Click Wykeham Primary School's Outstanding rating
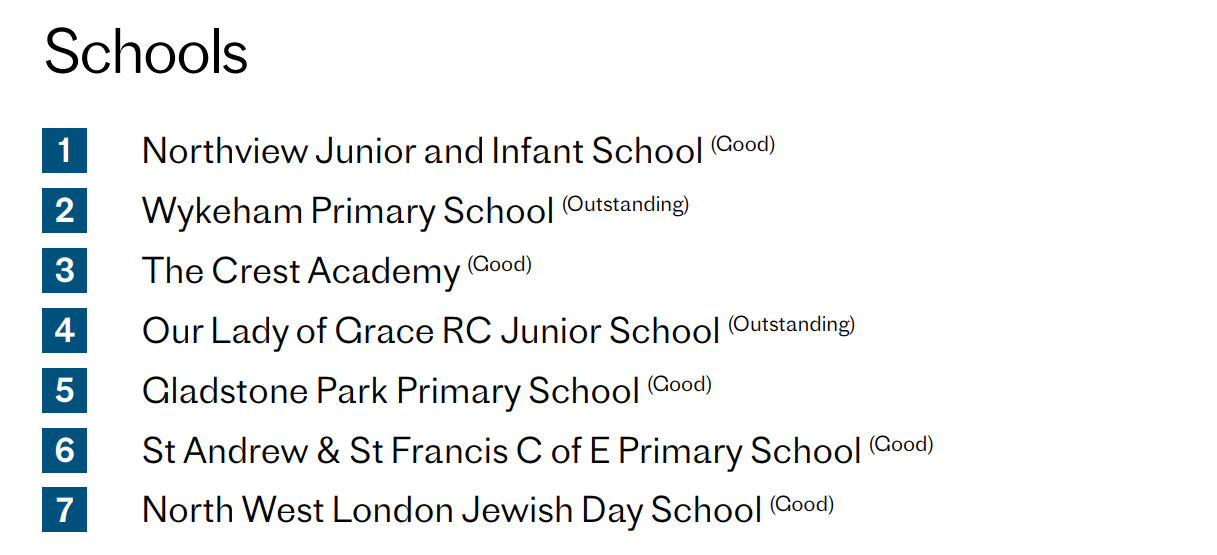The height and width of the screenshot is (555, 1217). 625,205
